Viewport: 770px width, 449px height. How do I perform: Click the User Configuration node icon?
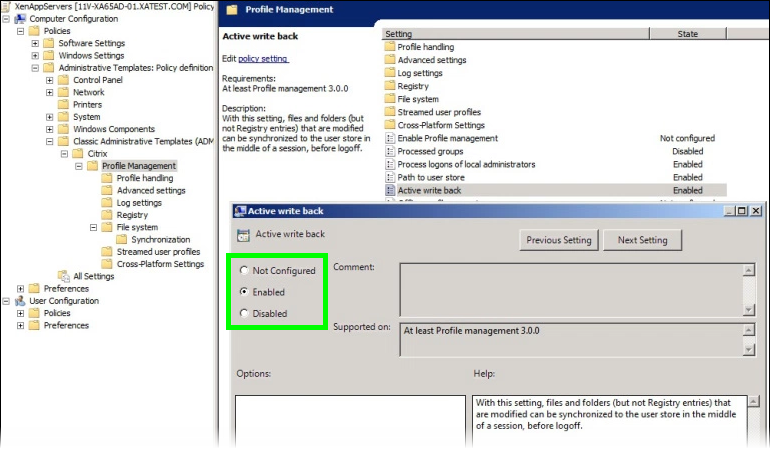[x=20, y=301]
